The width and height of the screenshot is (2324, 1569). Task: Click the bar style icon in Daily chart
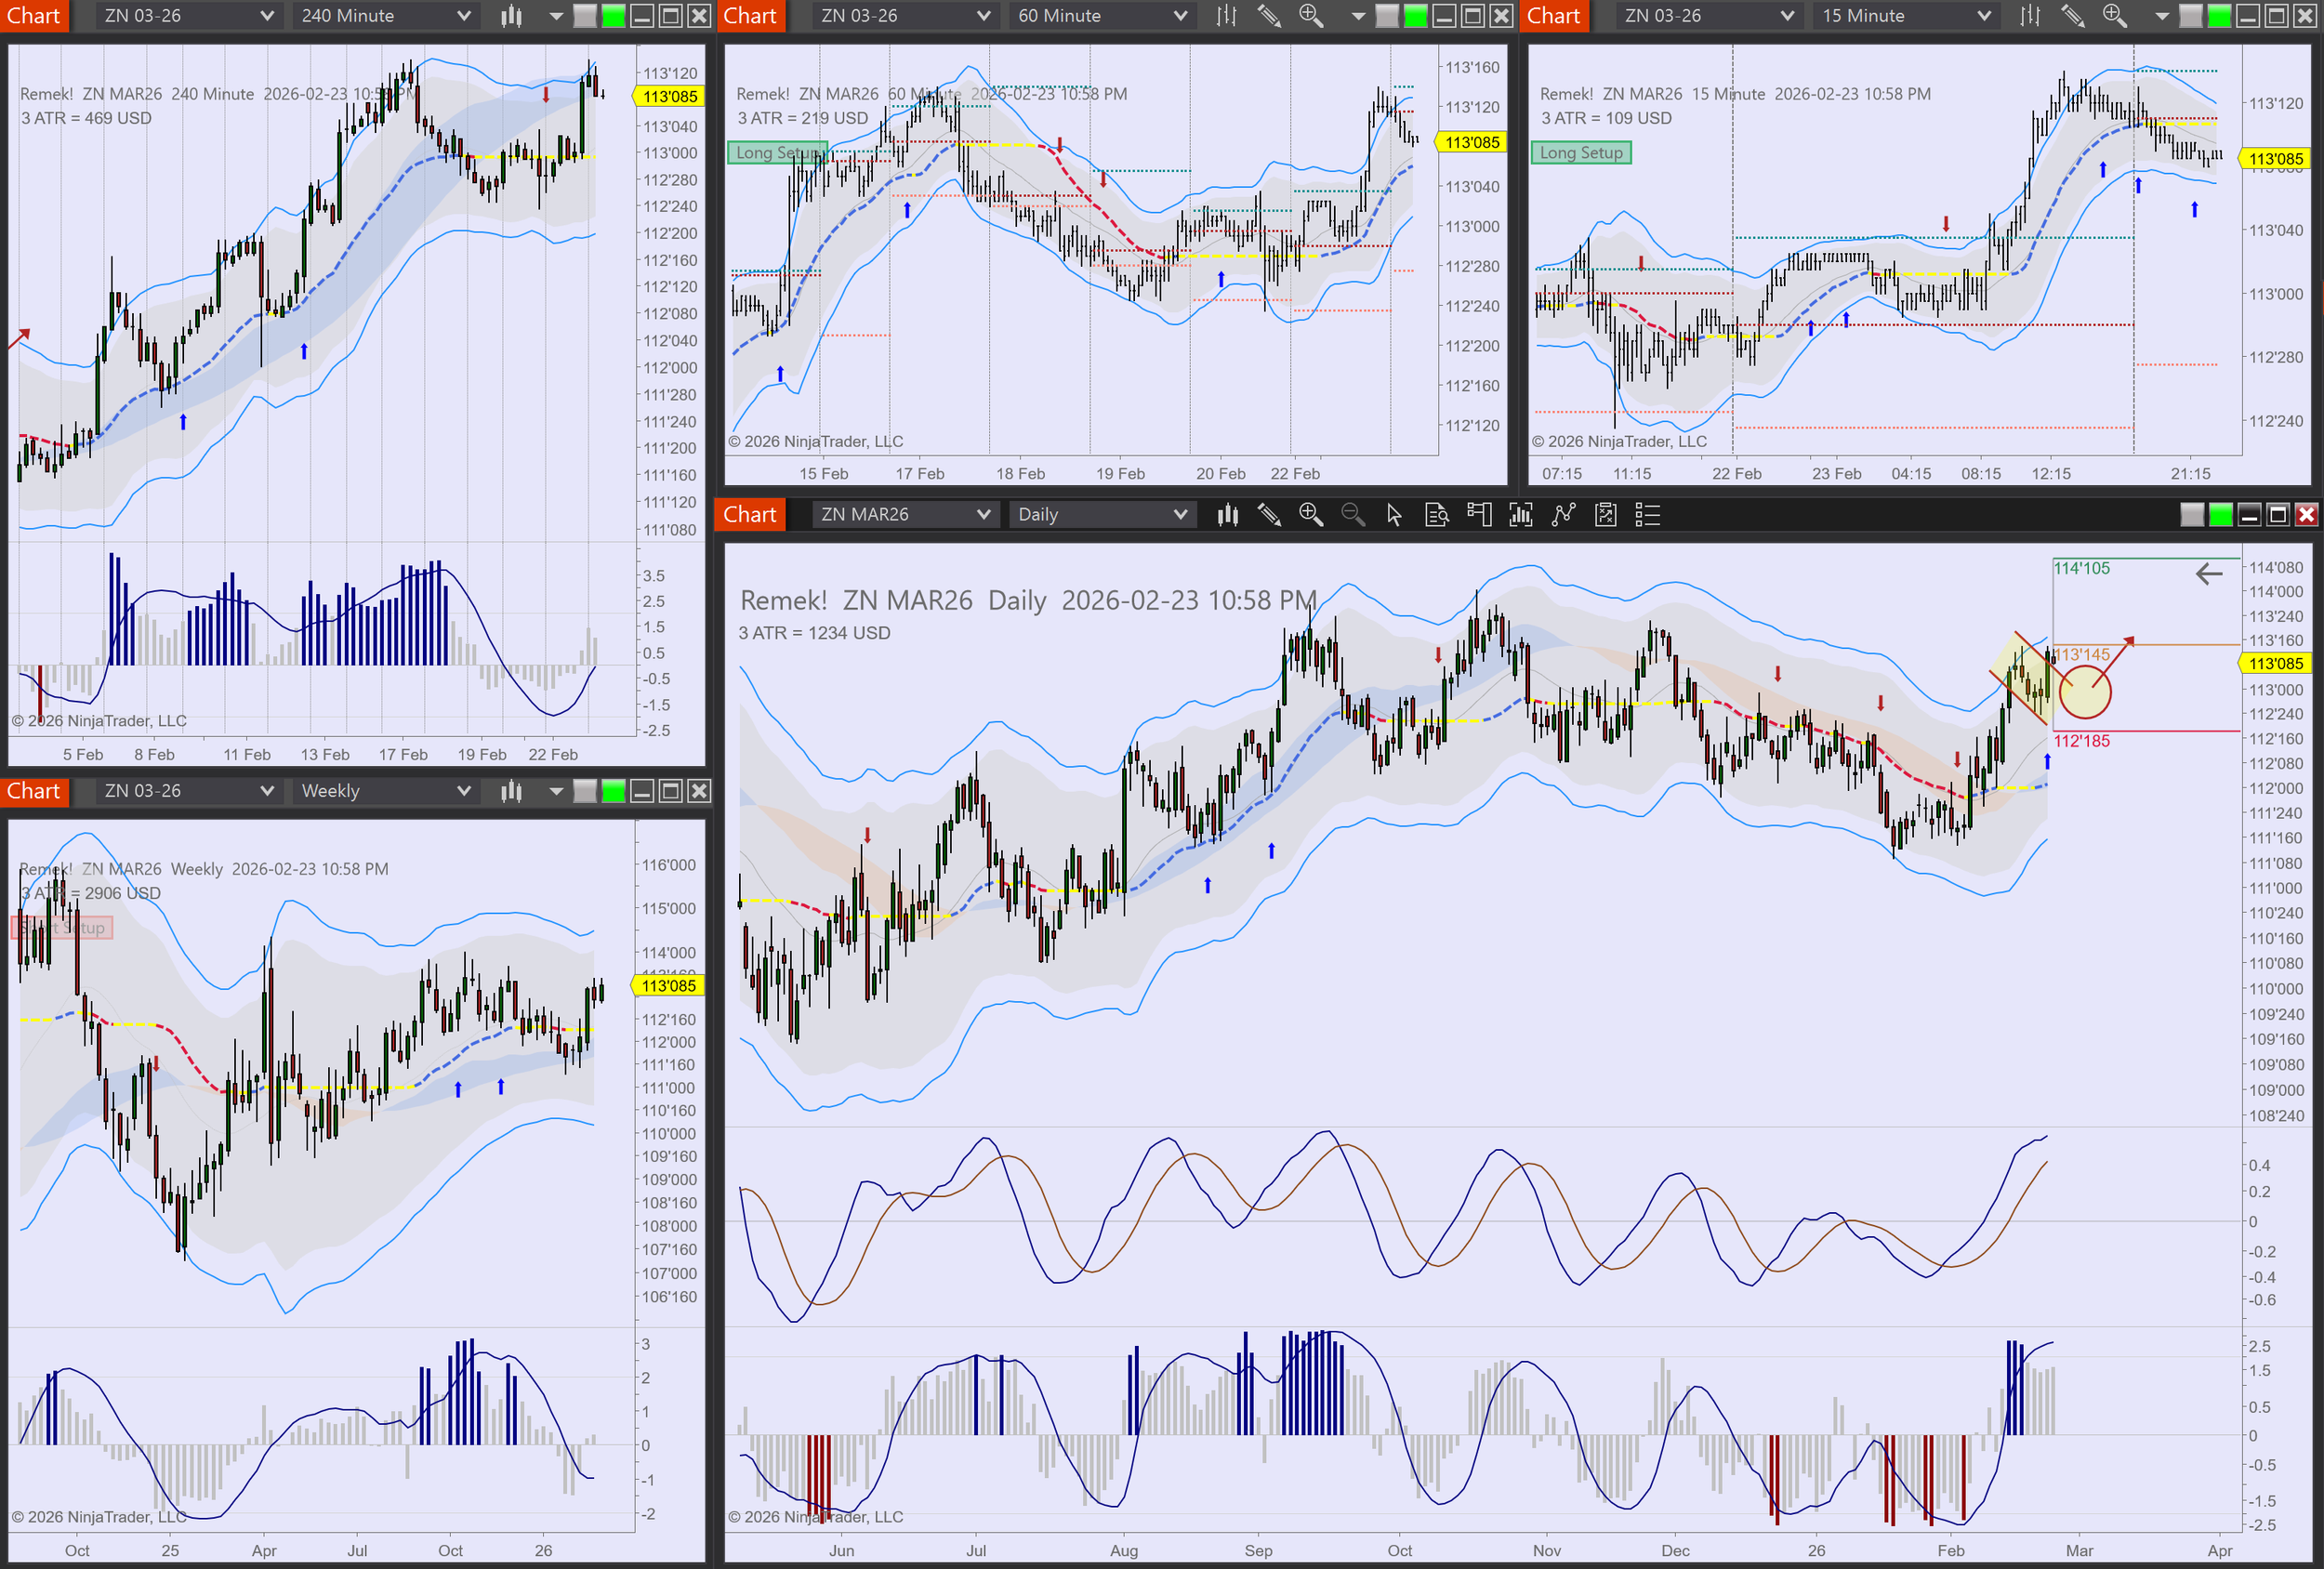[1227, 515]
